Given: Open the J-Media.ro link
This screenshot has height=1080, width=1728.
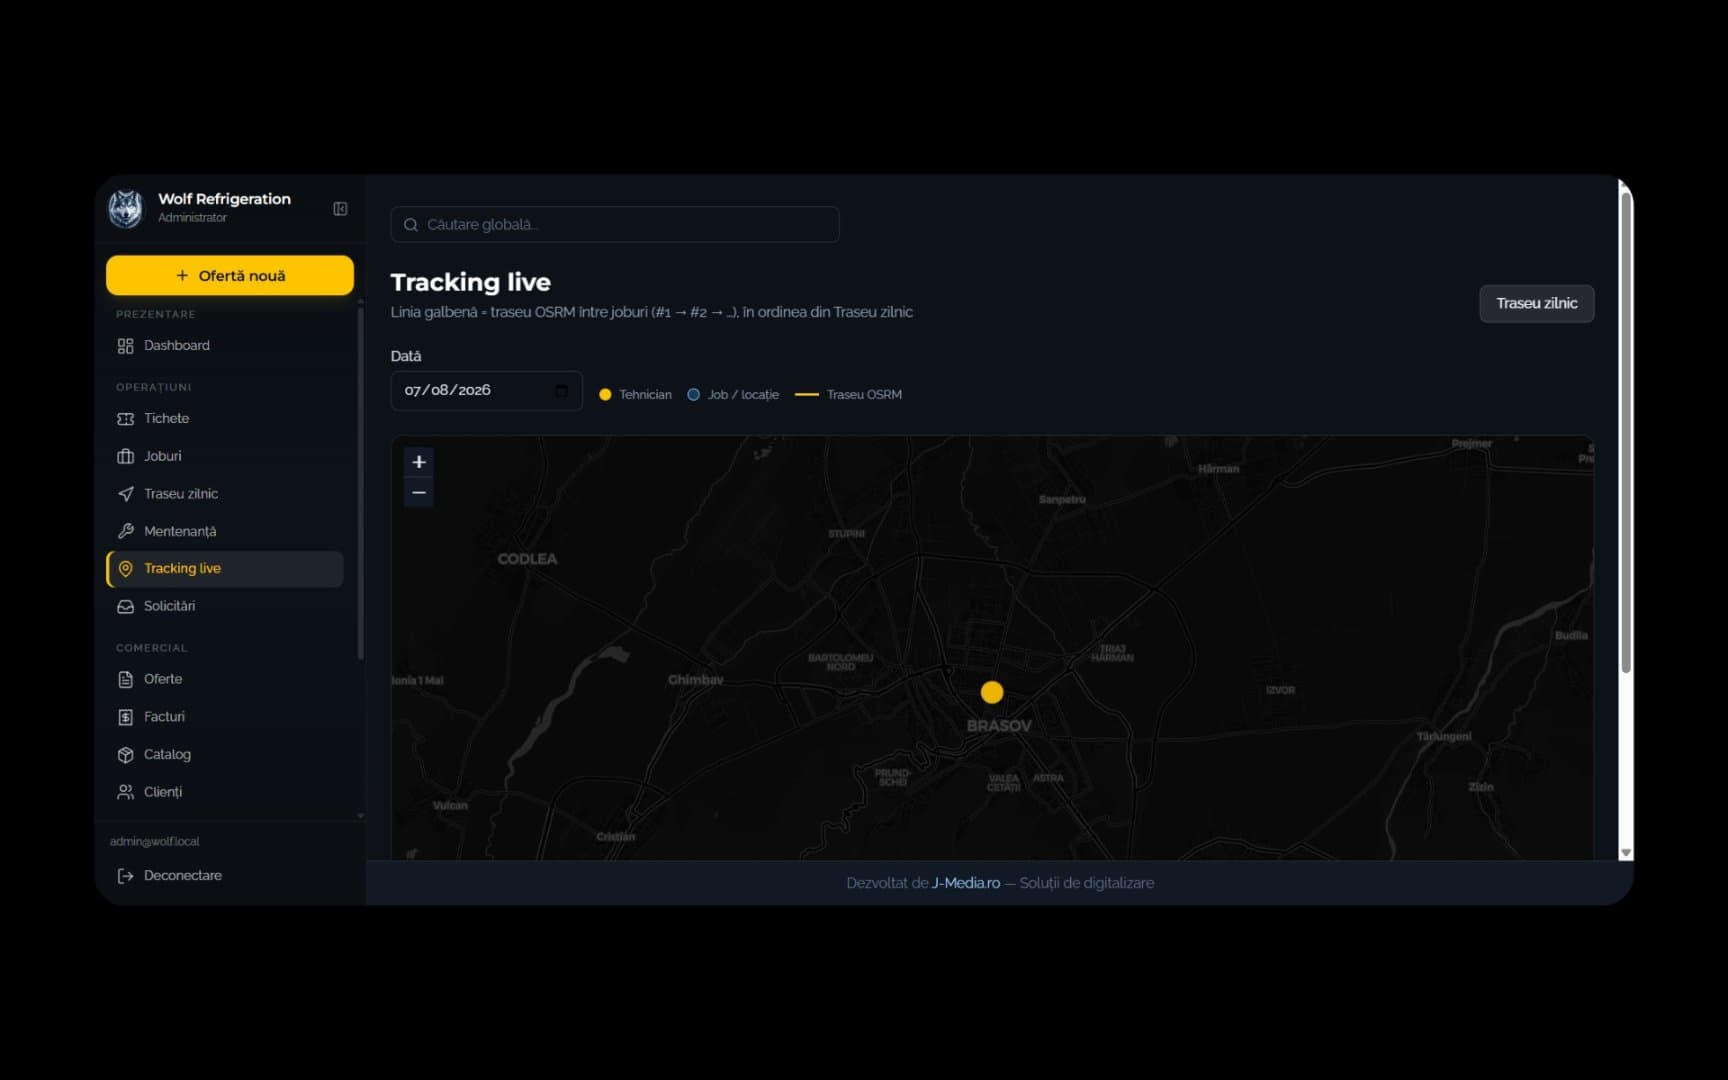Looking at the screenshot, I should (966, 883).
